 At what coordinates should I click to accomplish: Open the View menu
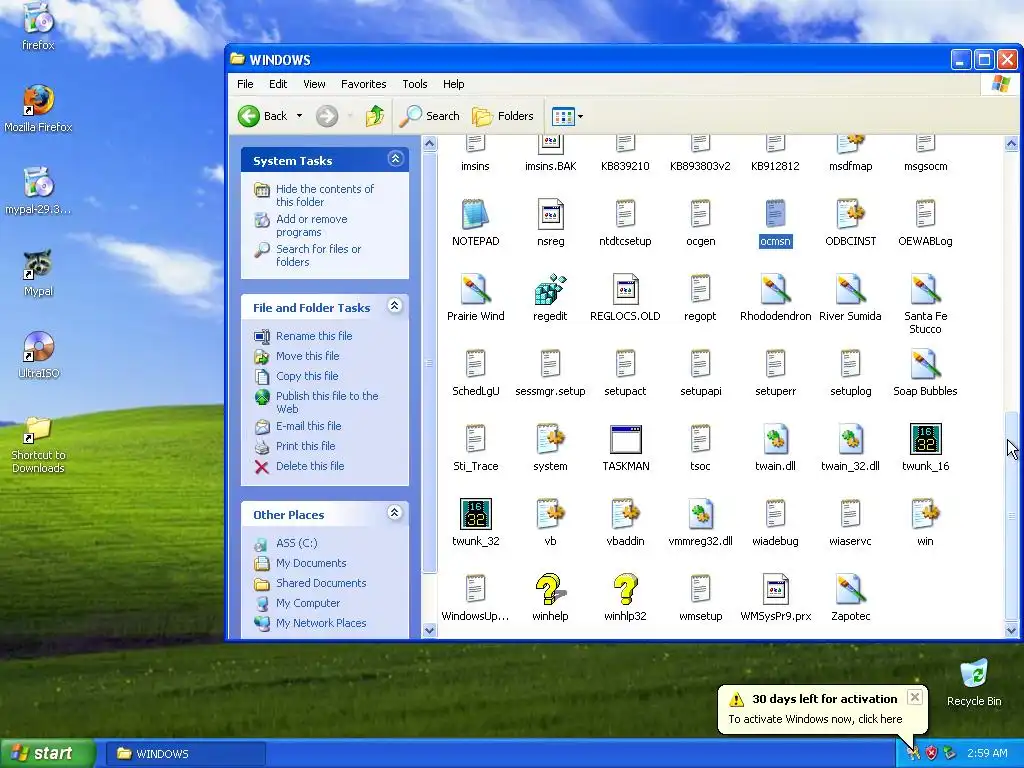coord(314,84)
